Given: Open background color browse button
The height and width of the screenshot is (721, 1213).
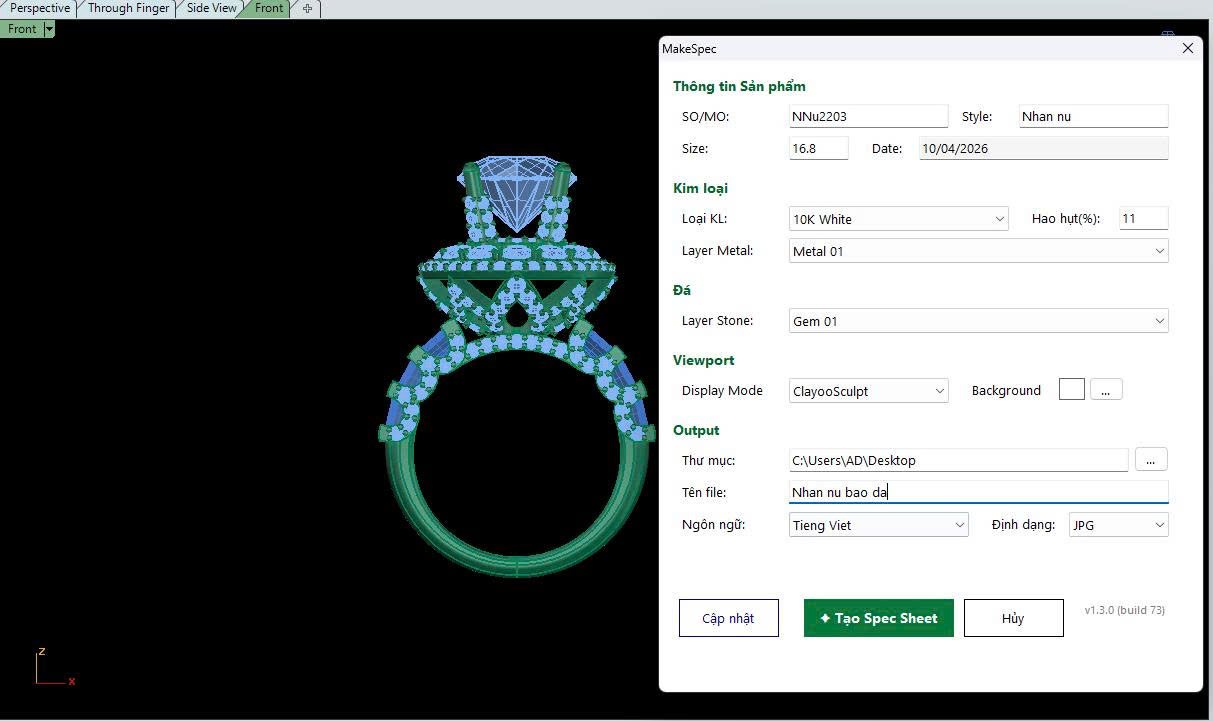Looking at the screenshot, I should tap(1105, 391).
